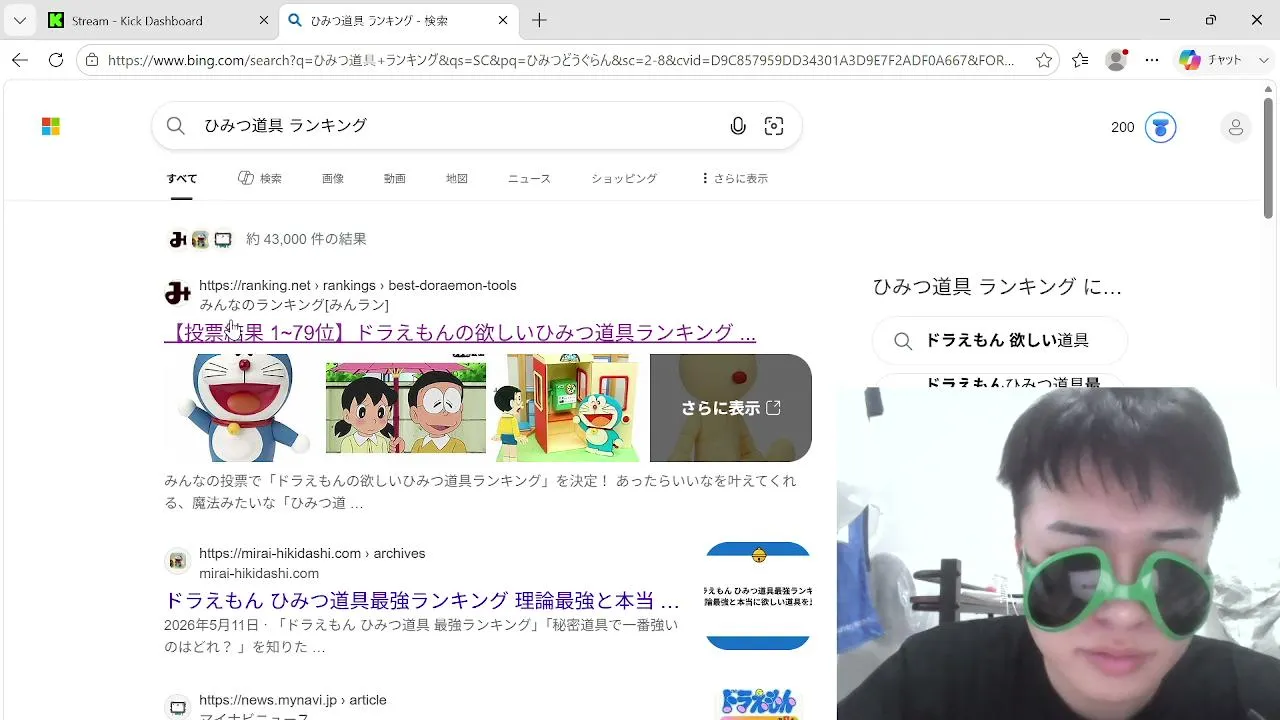Close the Stream - Kick Dashboard tab
The image size is (1280, 720).
pos(264,20)
